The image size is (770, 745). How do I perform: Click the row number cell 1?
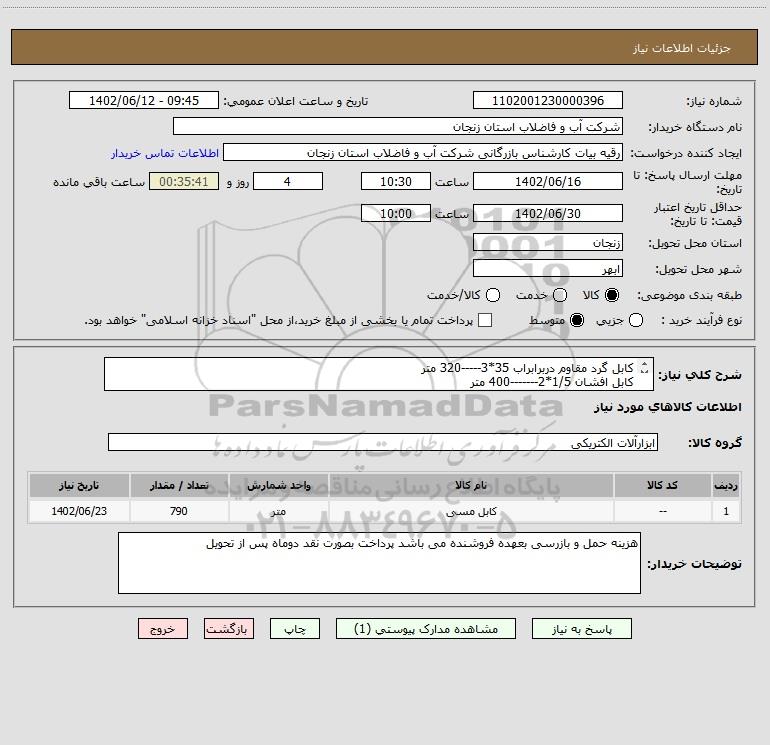click(726, 511)
